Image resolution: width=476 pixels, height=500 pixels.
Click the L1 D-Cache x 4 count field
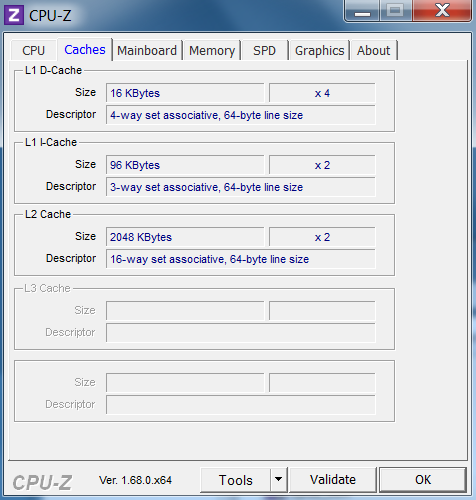tap(322, 93)
